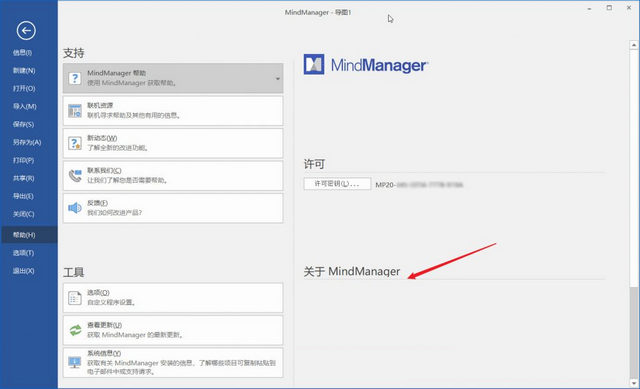Click the question mark icon of MindManager 帮助
The width and height of the screenshot is (640, 389).
coord(75,78)
